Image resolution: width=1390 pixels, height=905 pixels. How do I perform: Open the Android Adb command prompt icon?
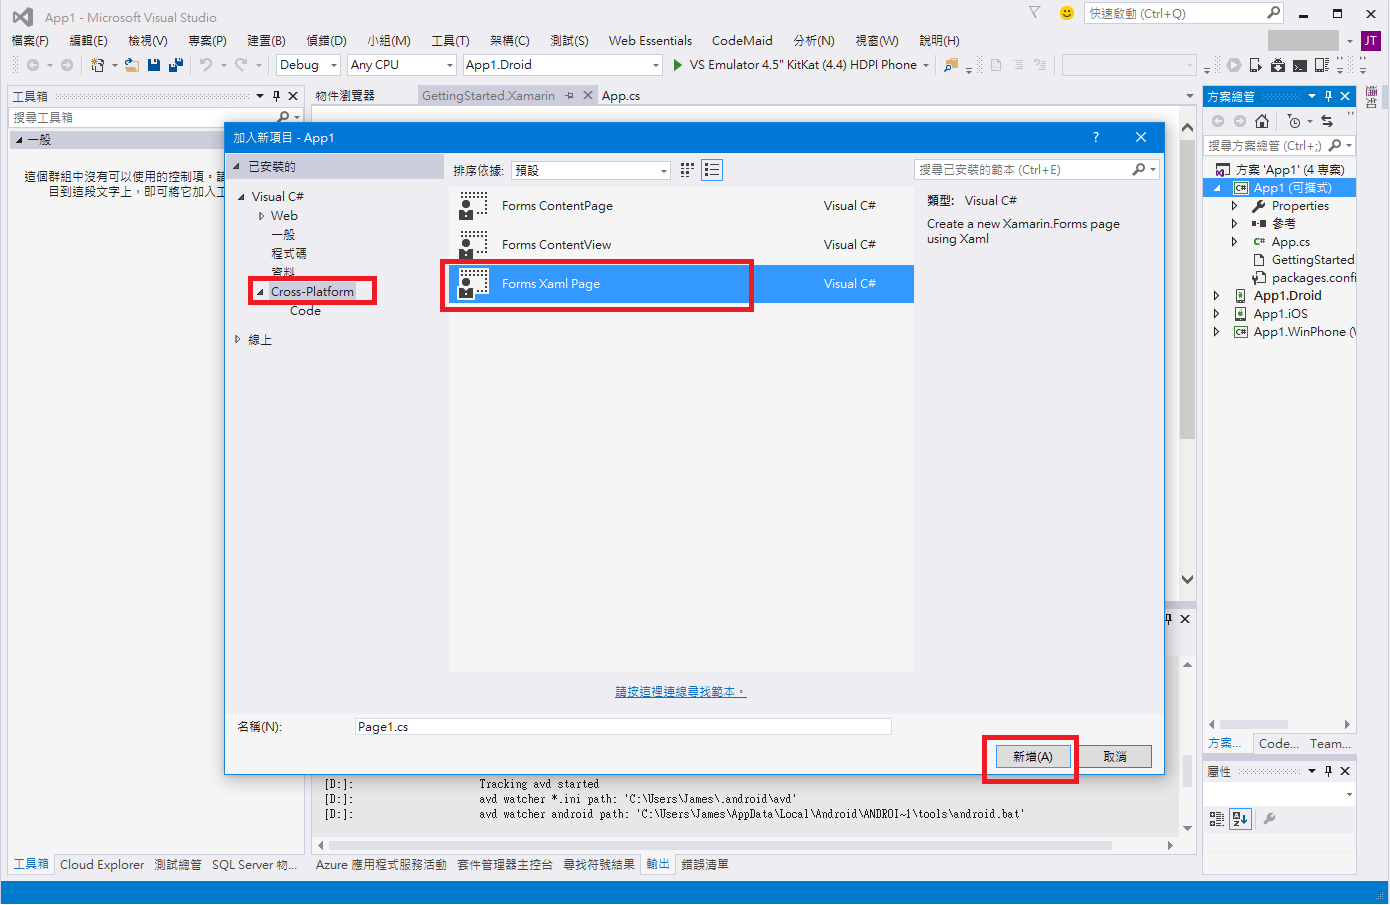click(1299, 65)
